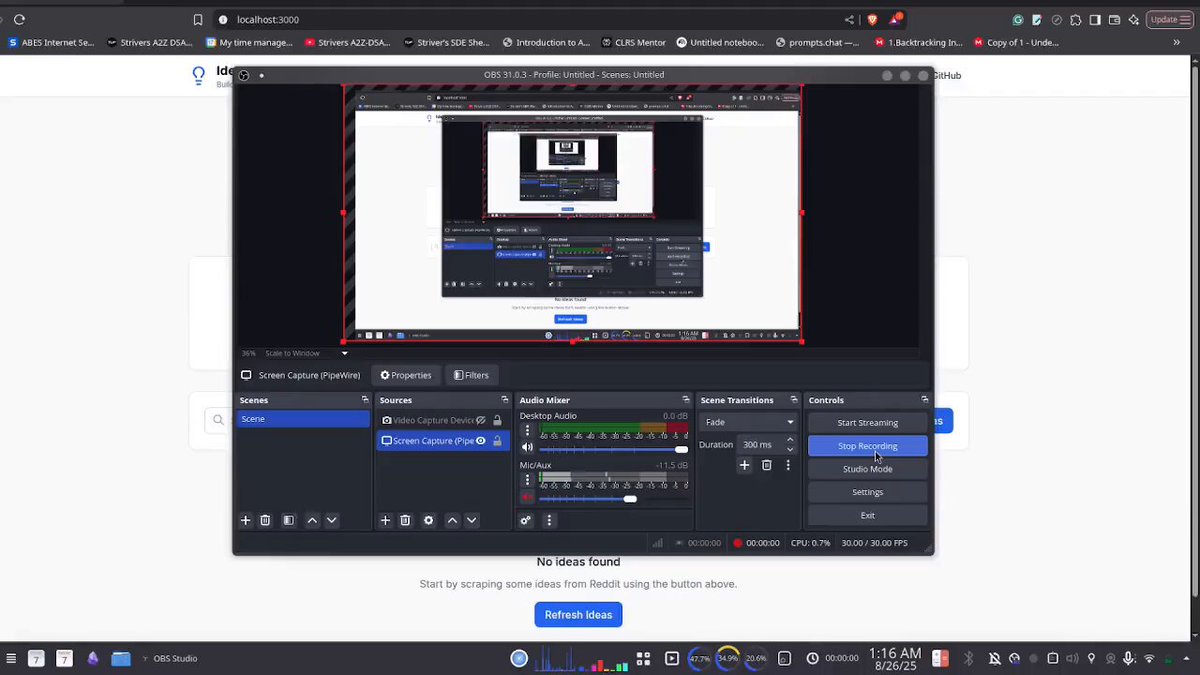Click the Refresh Ideas button

[x=578, y=614]
